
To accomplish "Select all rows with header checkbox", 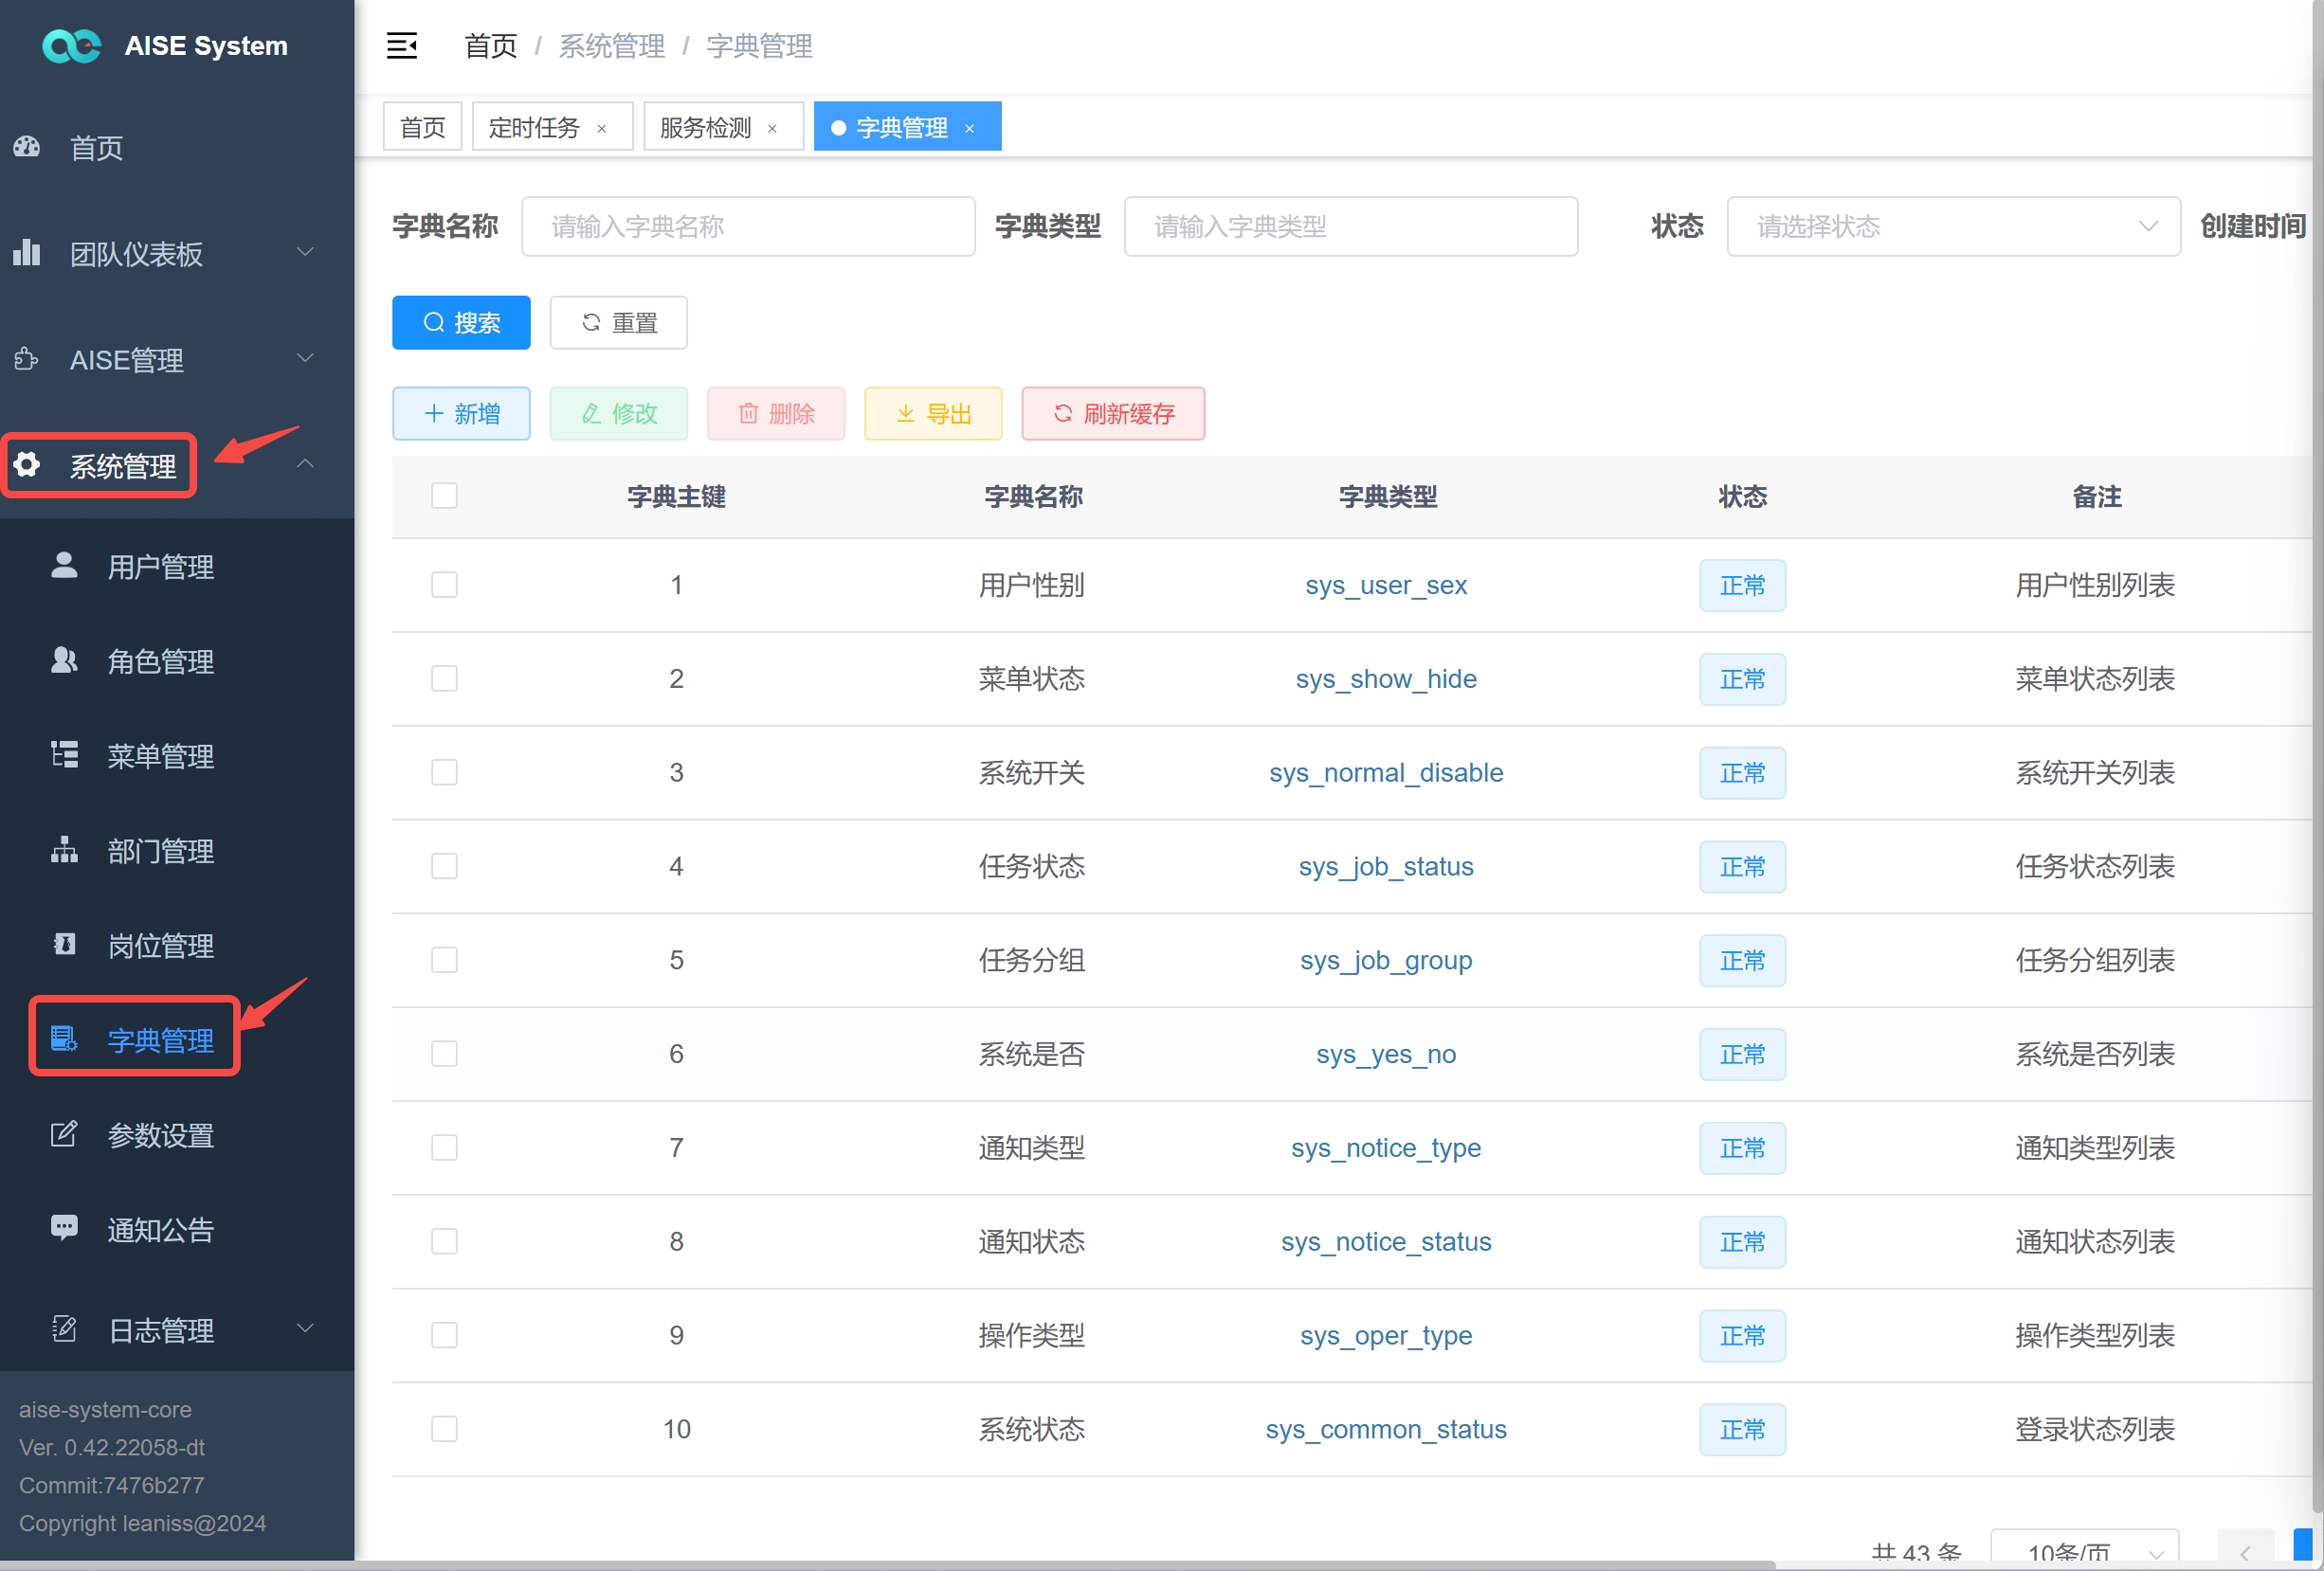I will point(444,496).
